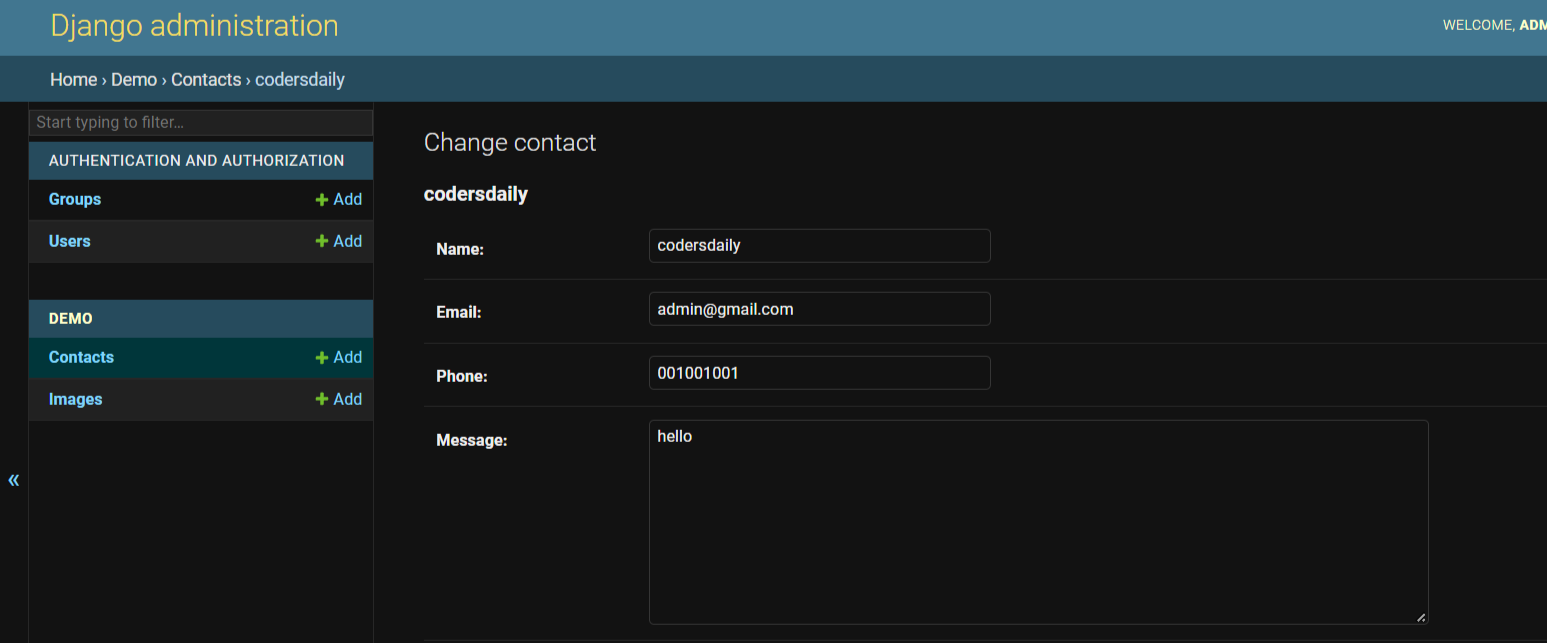Go back to Contacts via breadcrumb
The image size is (1547, 643).
[206, 80]
